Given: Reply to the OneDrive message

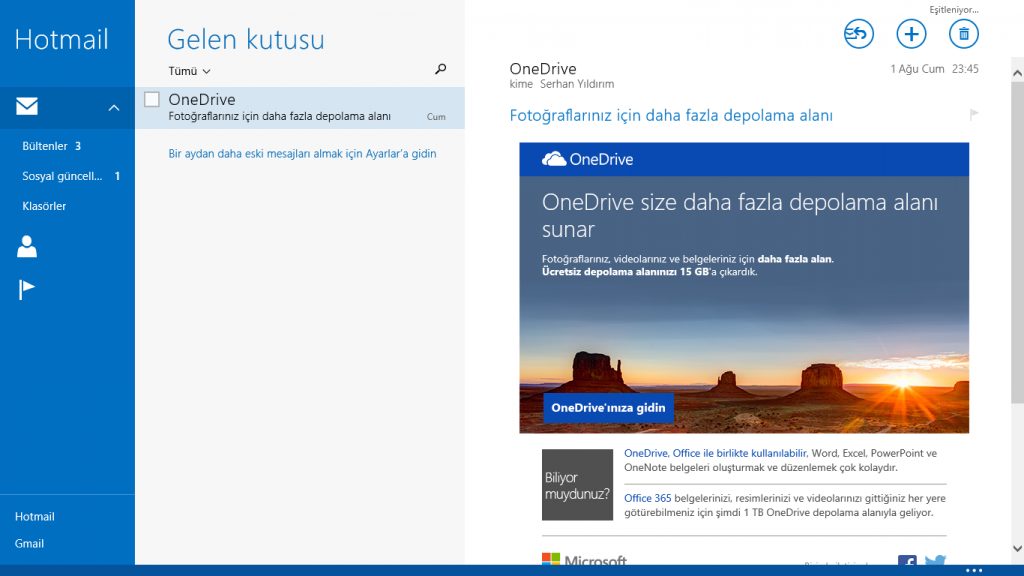Looking at the screenshot, I should coord(859,34).
